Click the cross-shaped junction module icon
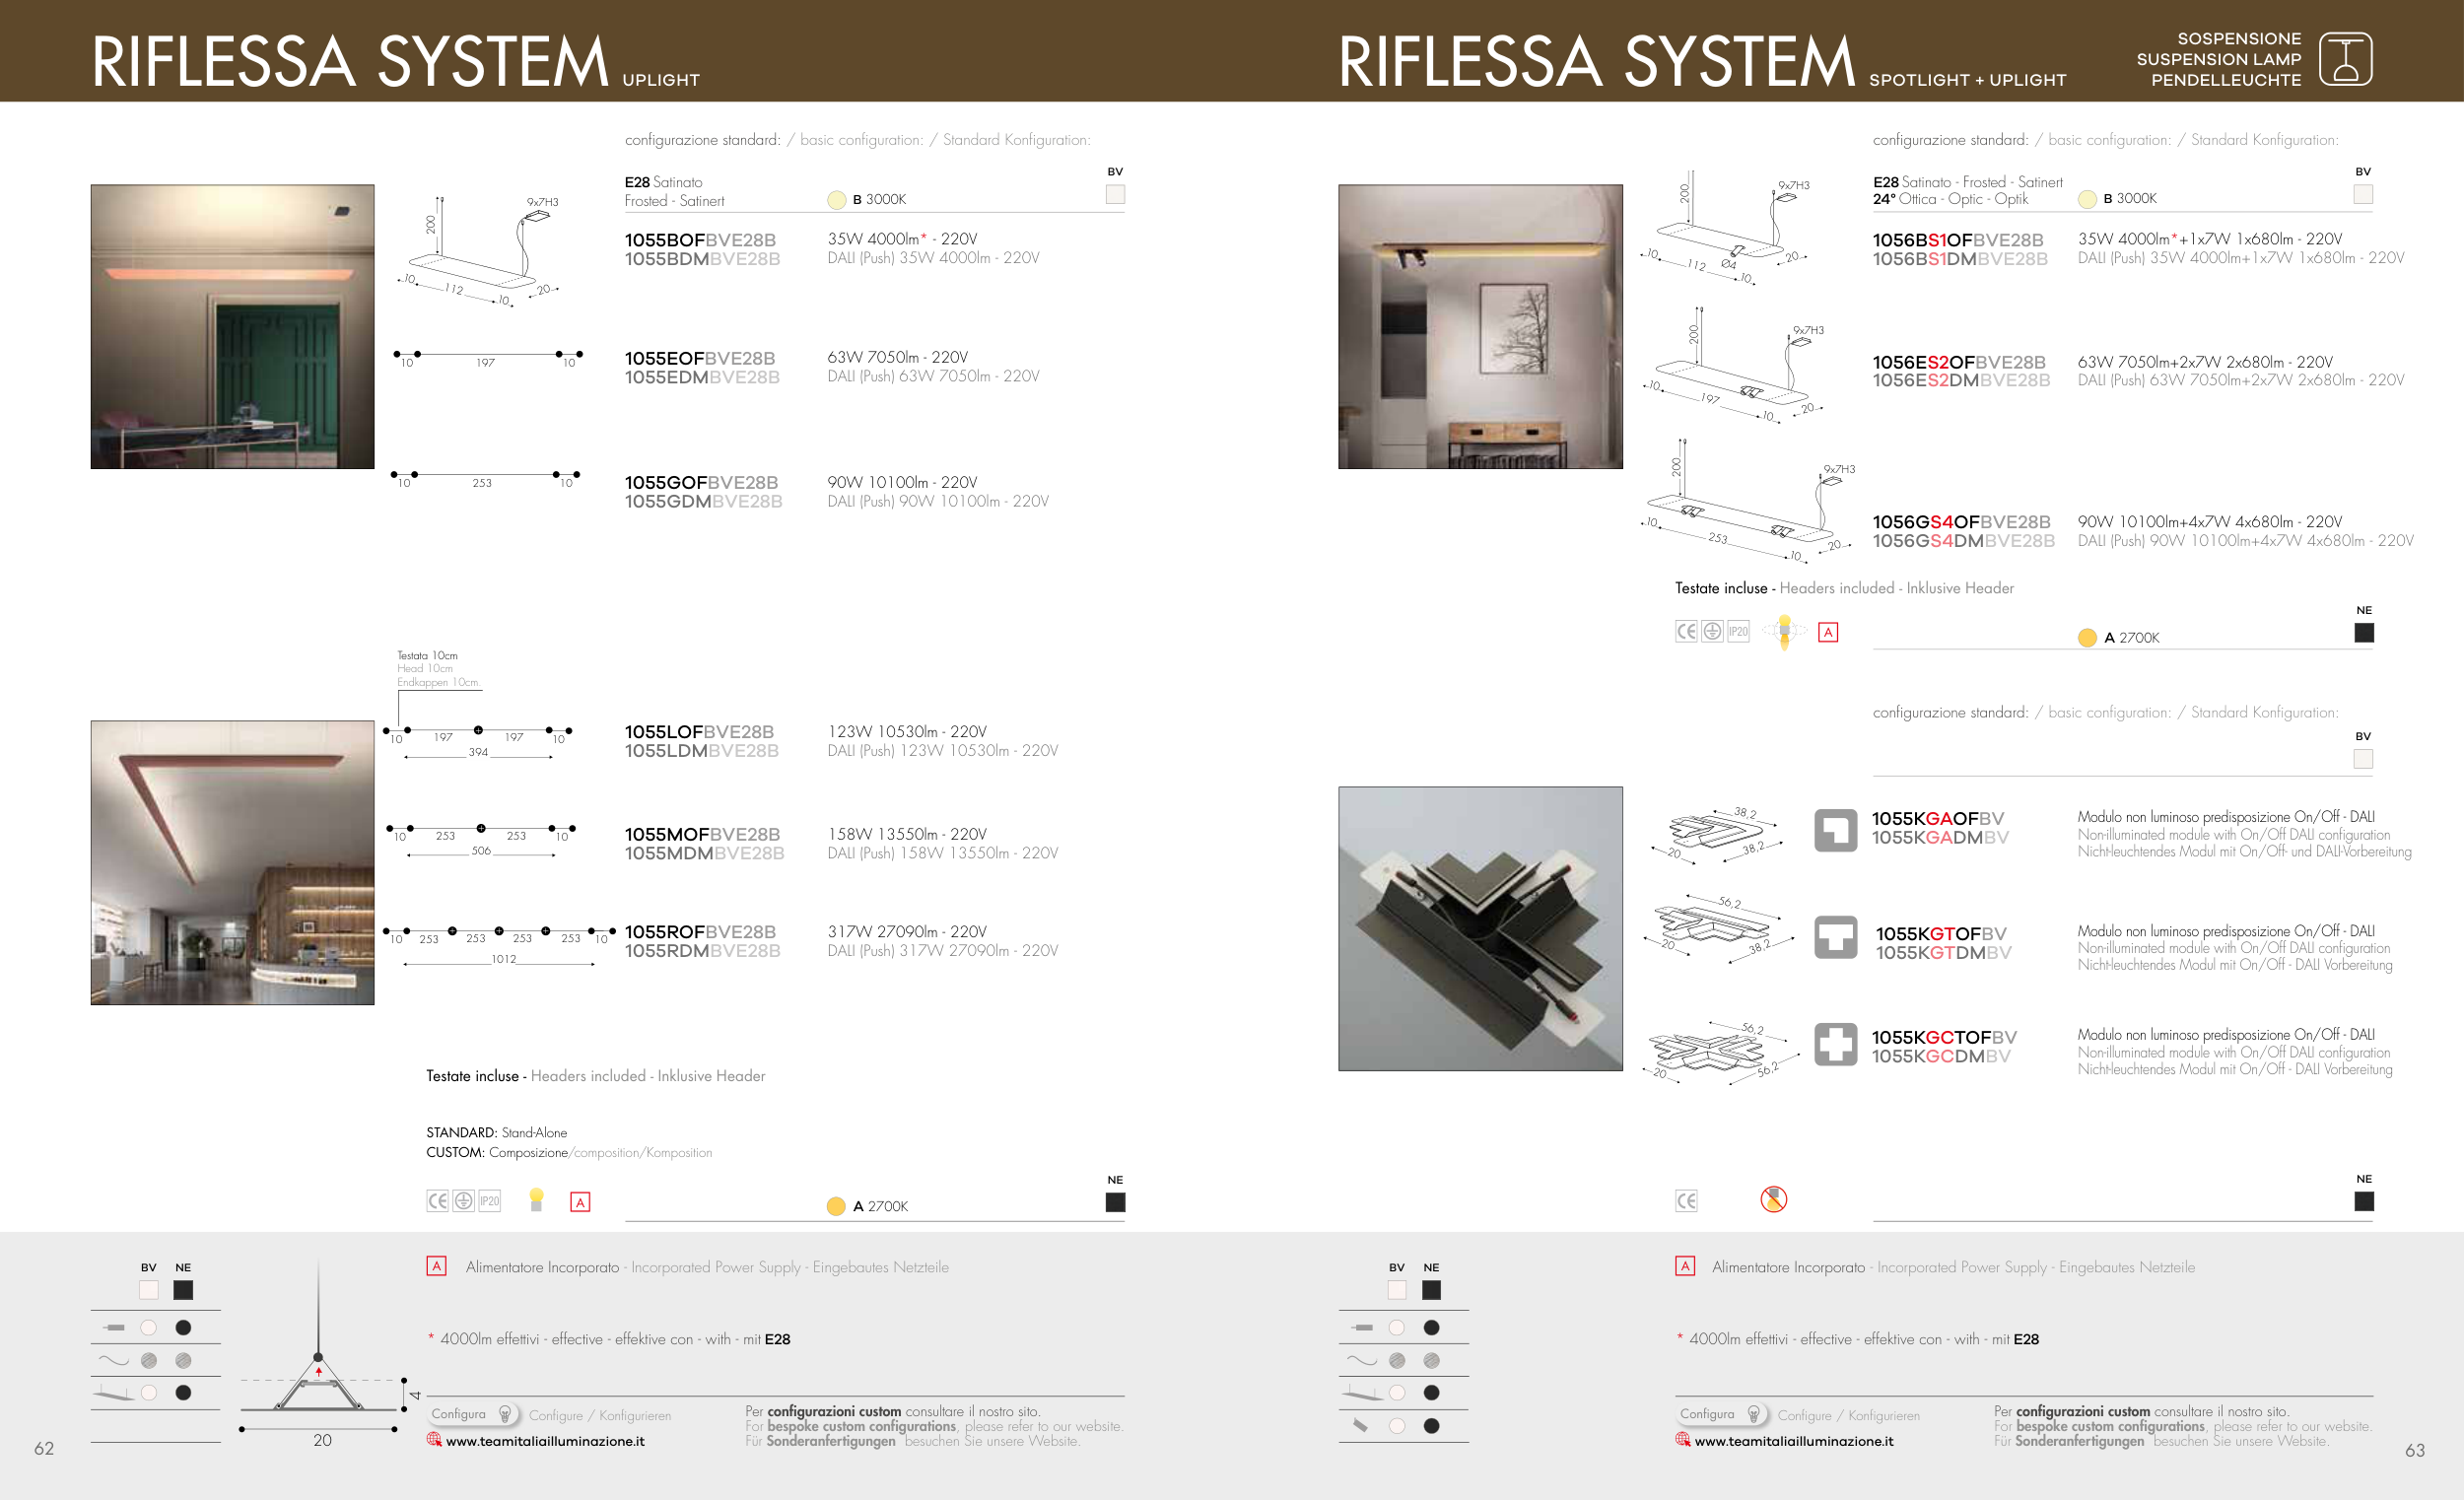Viewport: 2464px width, 1500px height. pos(1835,1044)
